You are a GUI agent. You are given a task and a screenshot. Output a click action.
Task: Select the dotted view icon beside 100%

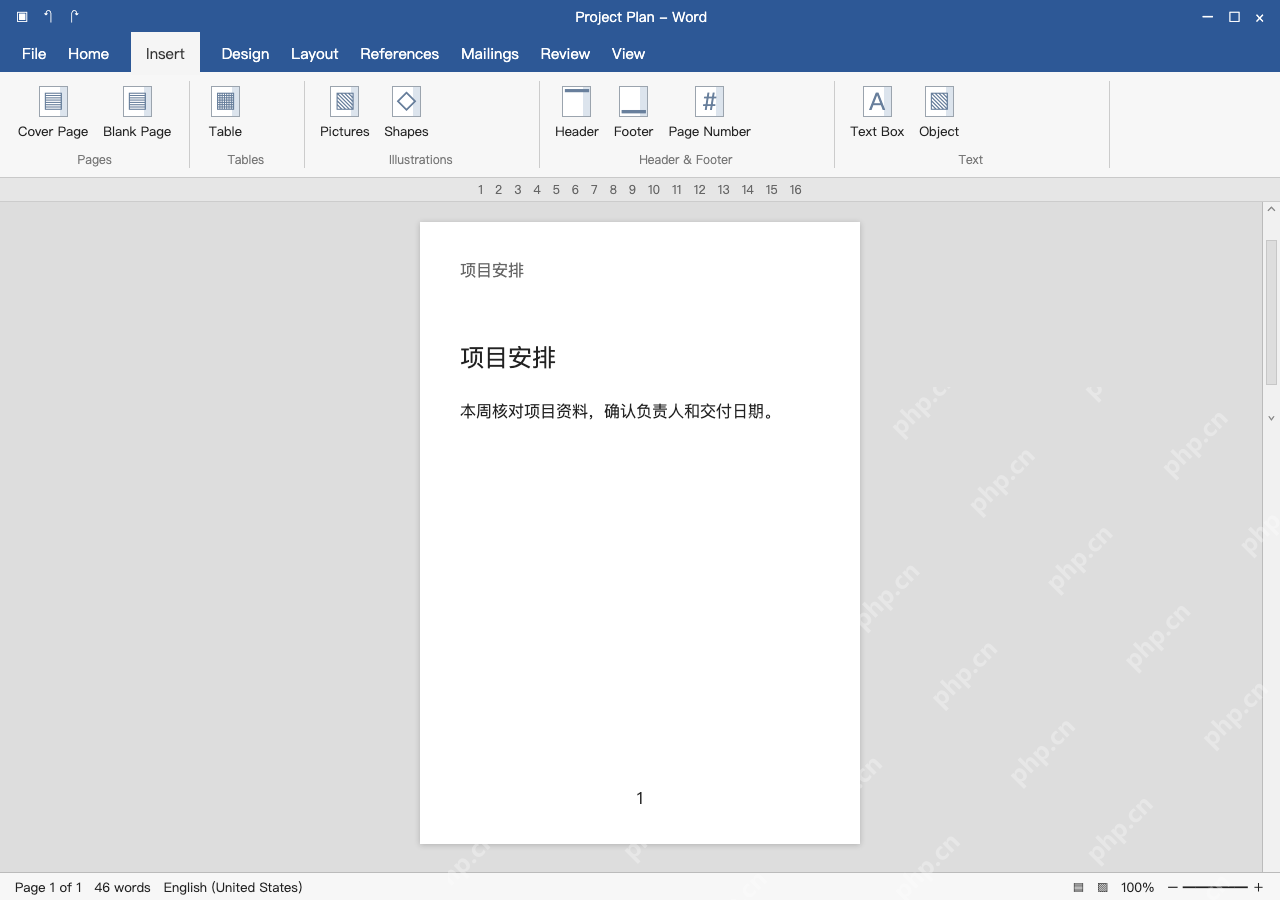click(x=1103, y=887)
